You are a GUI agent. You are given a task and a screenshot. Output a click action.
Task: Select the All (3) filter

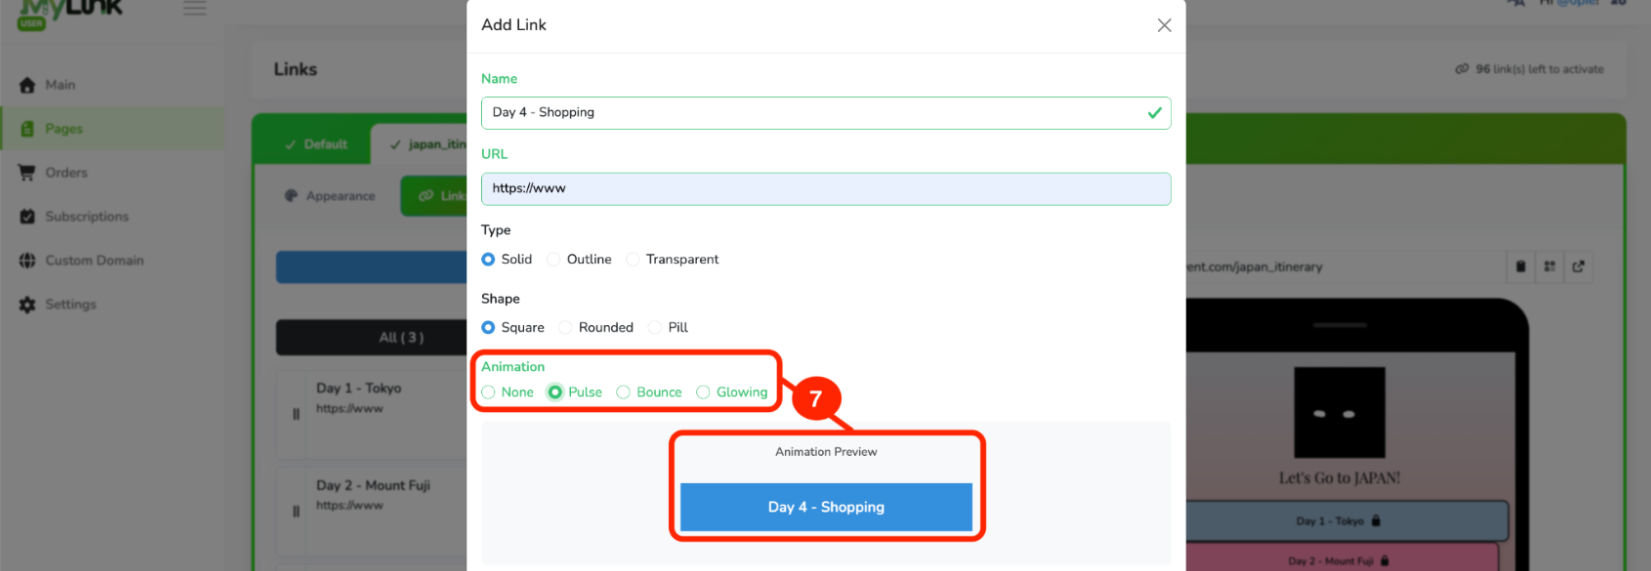pyautogui.click(x=371, y=338)
